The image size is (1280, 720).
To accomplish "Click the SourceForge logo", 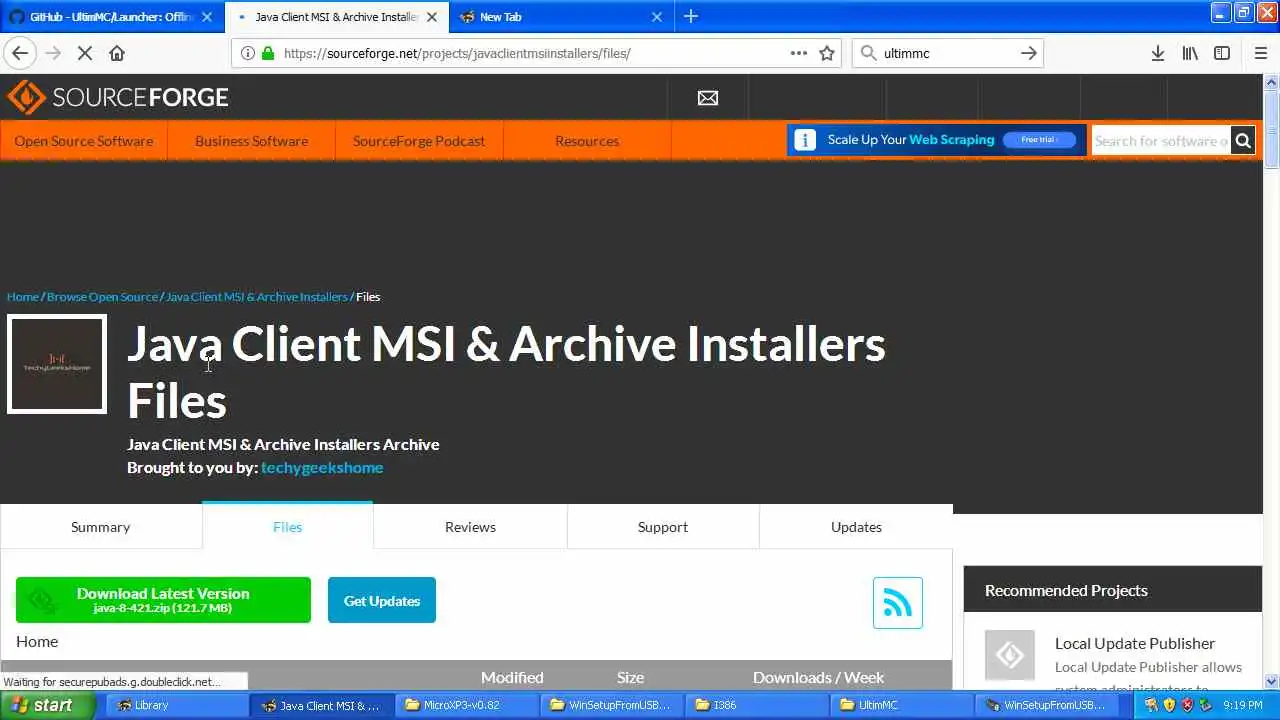I will (x=118, y=97).
